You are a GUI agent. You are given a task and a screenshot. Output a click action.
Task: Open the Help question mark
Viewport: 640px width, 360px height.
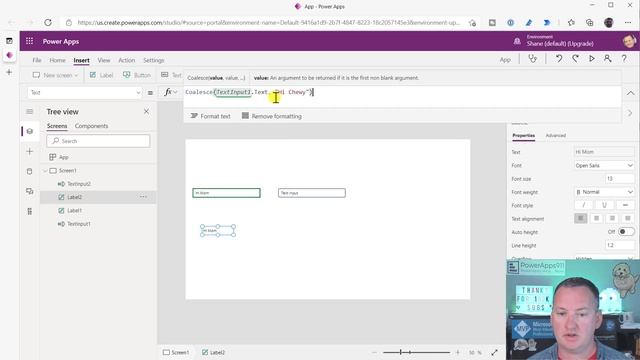(x=624, y=59)
